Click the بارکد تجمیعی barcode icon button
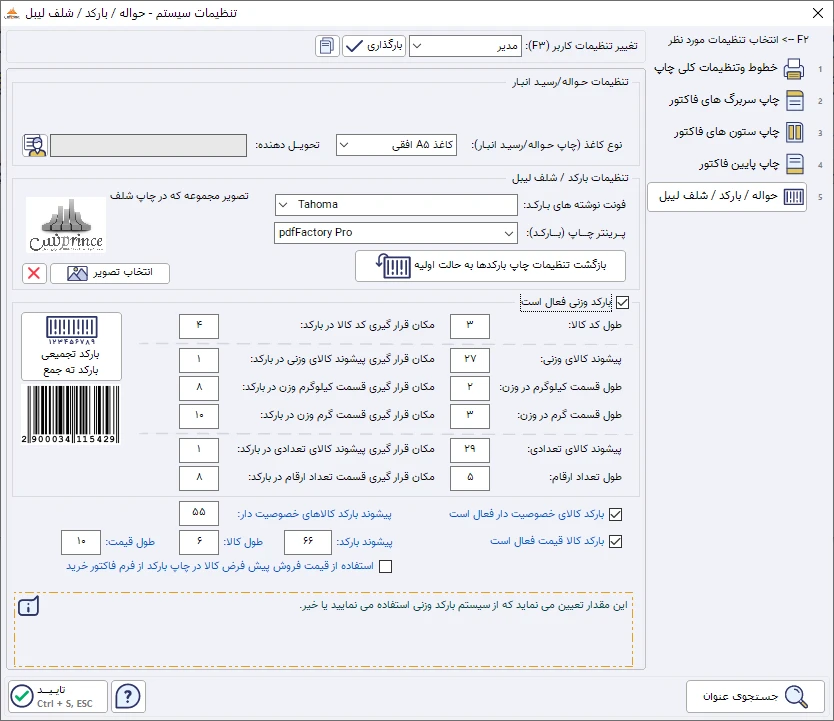The image size is (834, 721). click(71, 346)
